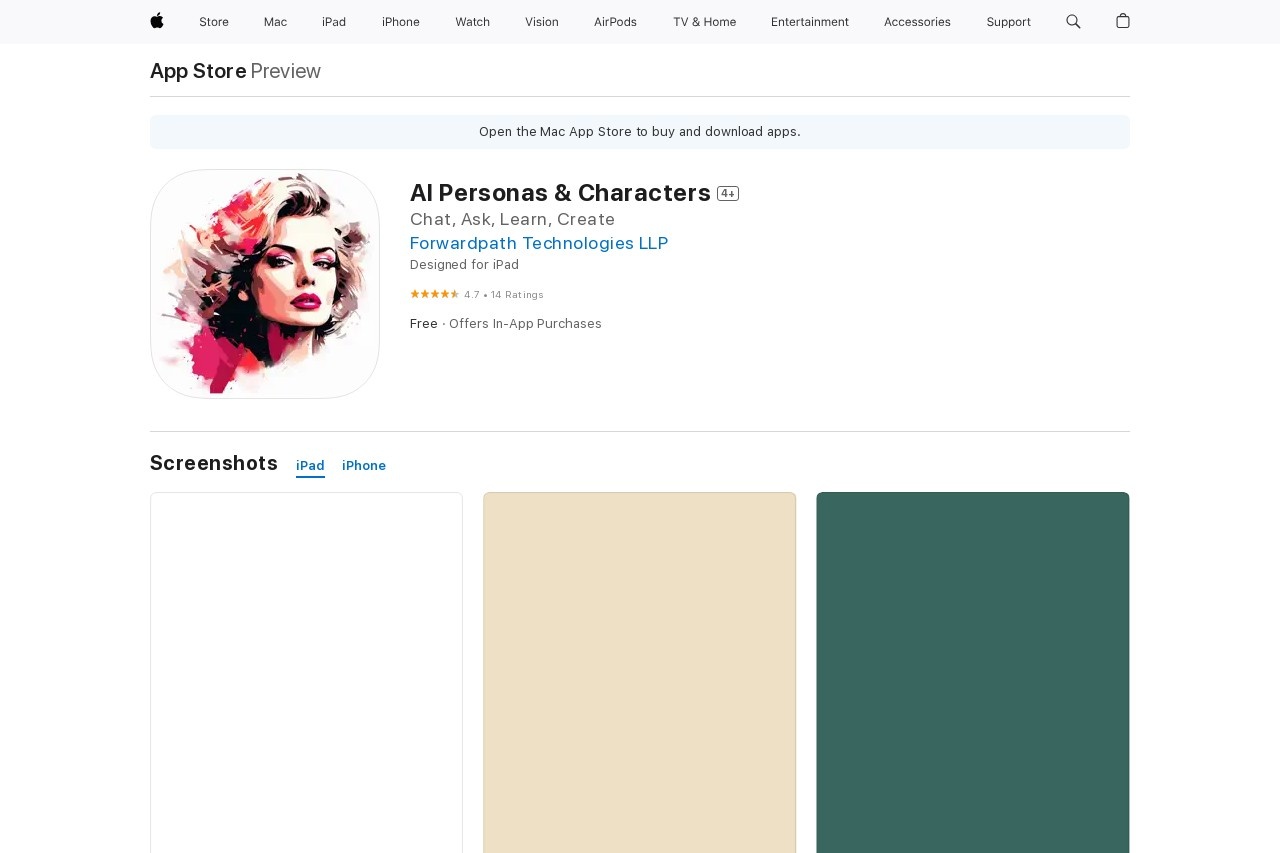
Task: Click the star rating icons
Action: click(435, 294)
